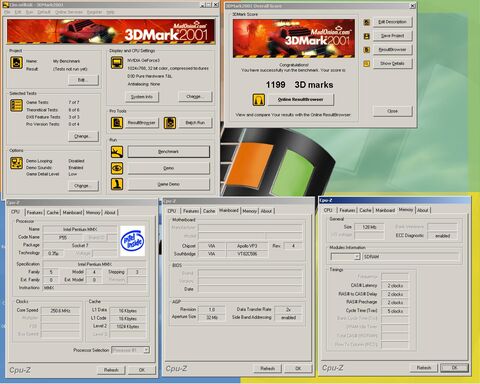
Task: Select CPU tab in middle CPU-Z window
Action: click(x=172, y=211)
